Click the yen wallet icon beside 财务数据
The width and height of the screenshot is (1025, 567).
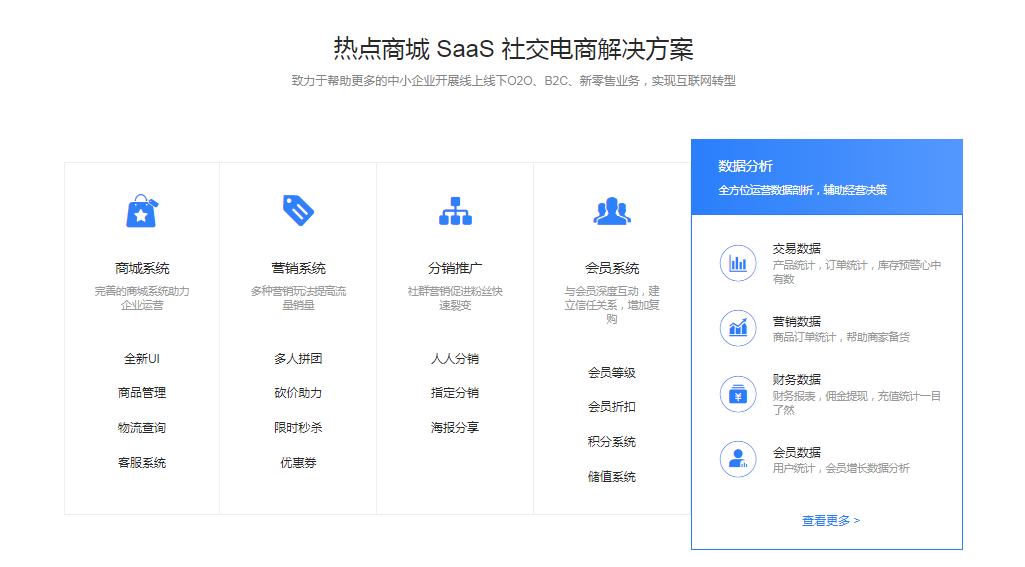tap(738, 394)
